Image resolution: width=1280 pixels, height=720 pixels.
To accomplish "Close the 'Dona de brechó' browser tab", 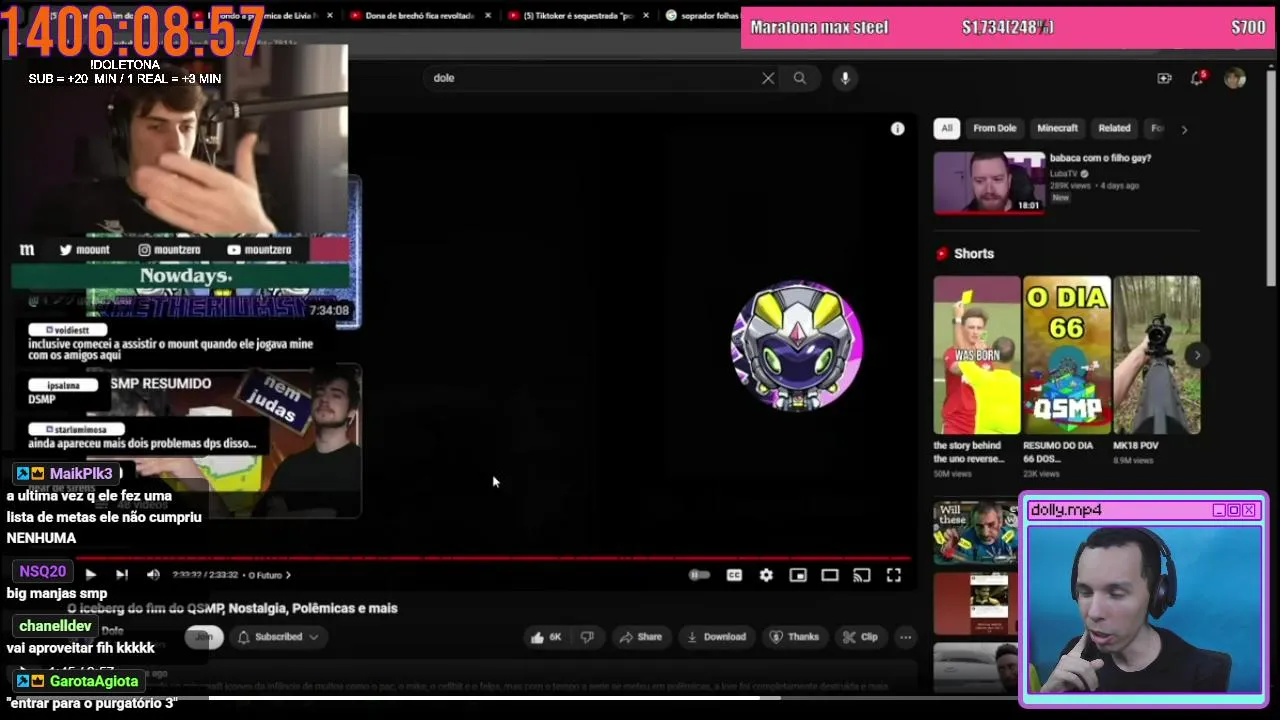I will click(x=488, y=16).
